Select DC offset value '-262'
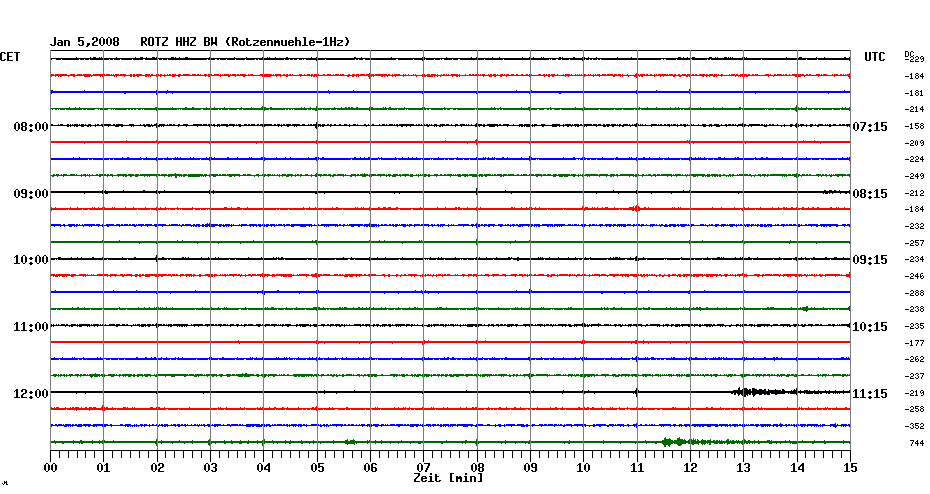 pos(915,359)
